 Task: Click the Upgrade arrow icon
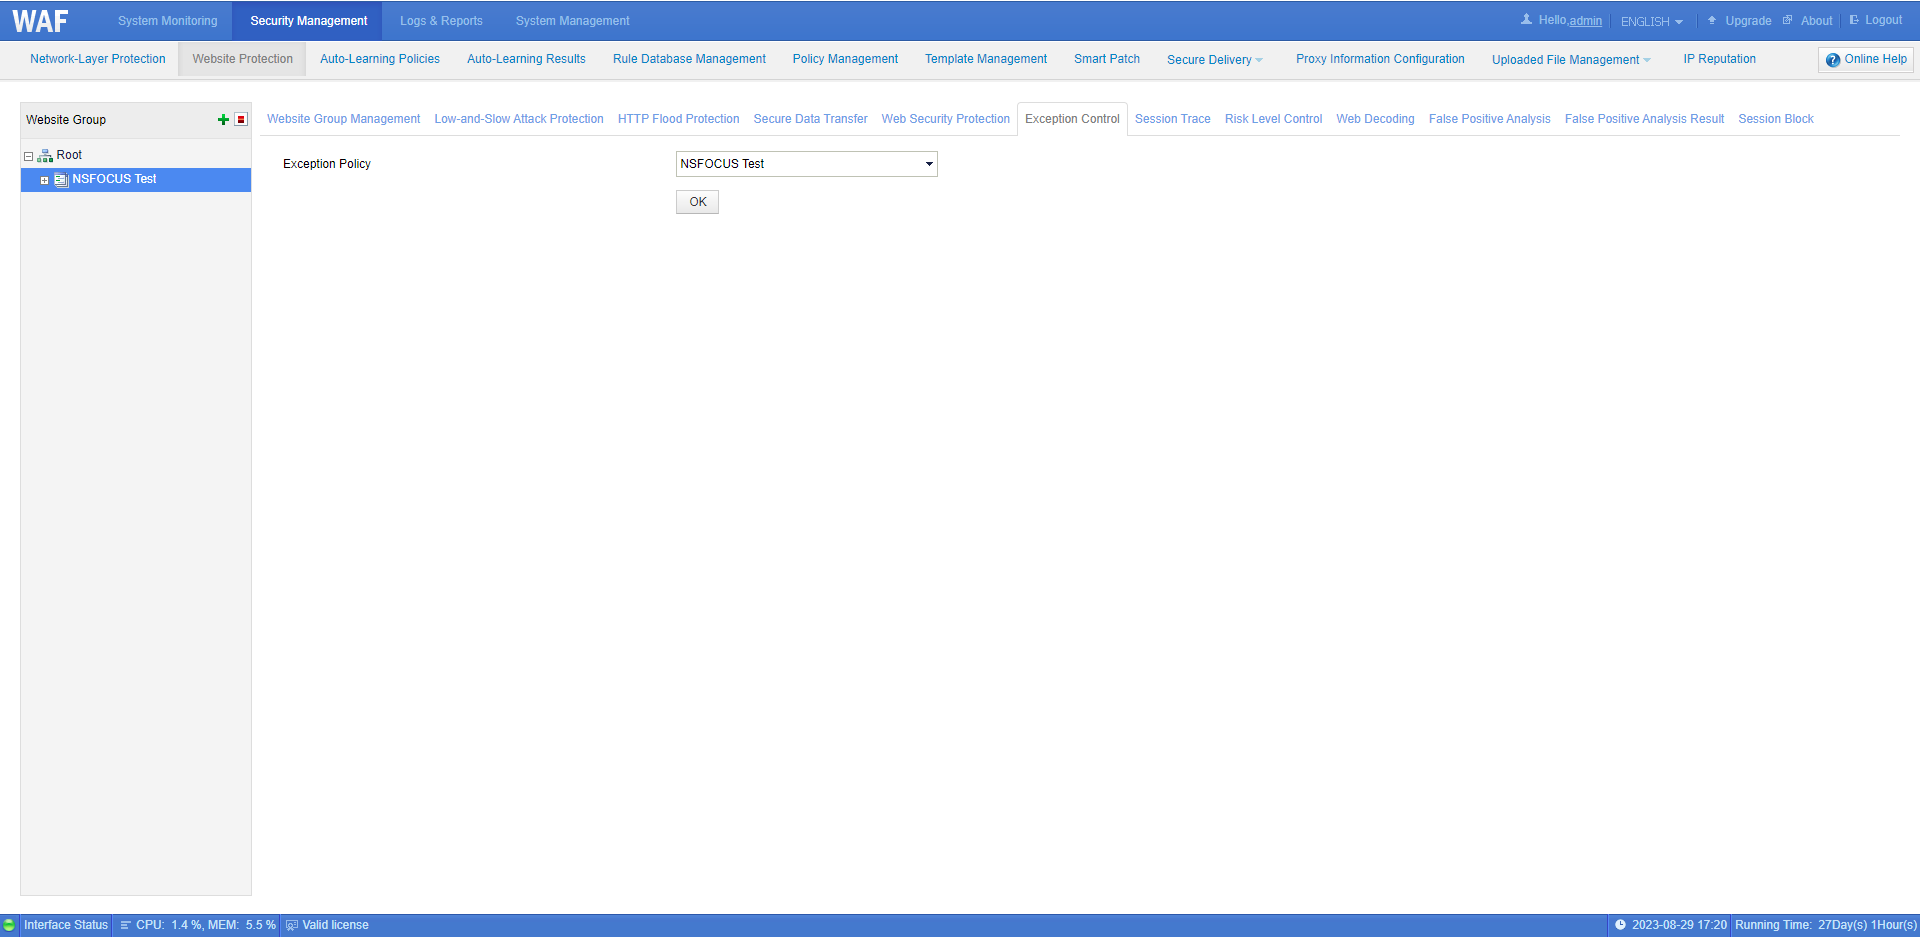(1712, 20)
